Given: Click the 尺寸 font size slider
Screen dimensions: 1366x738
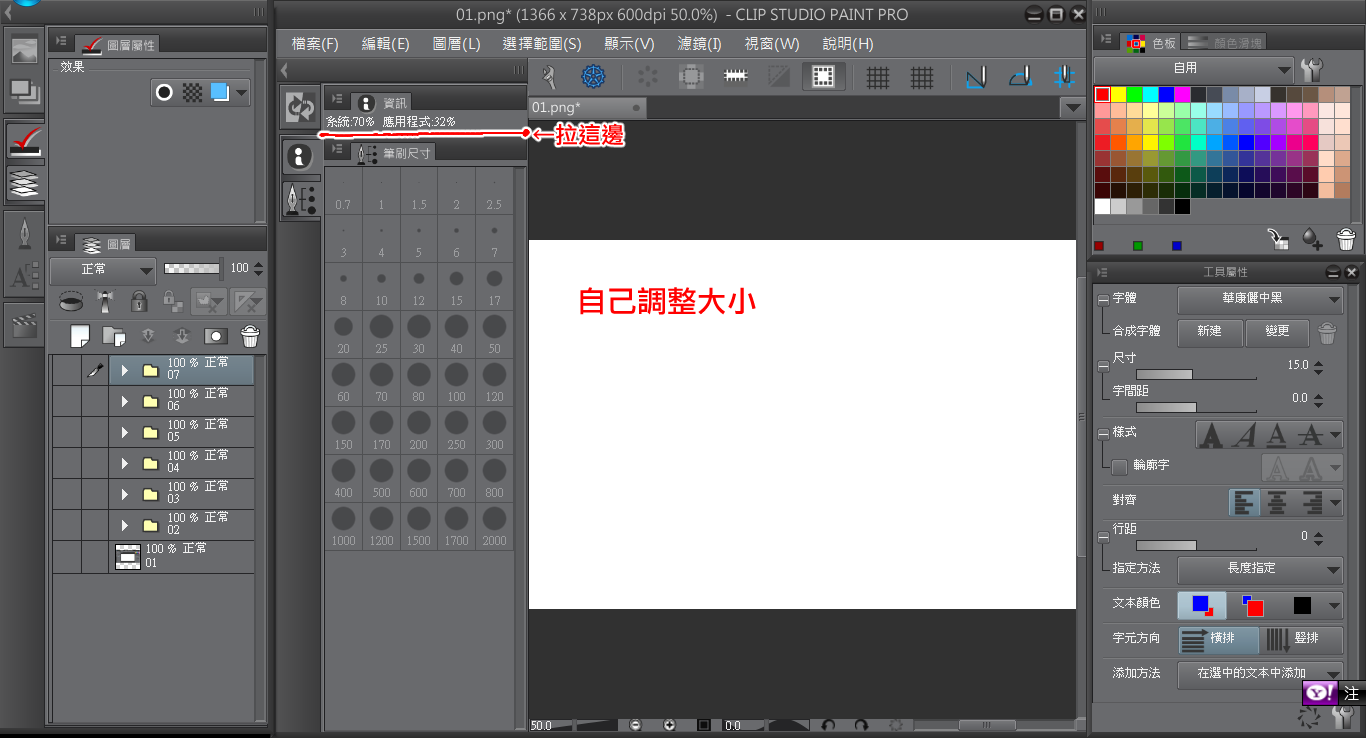Looking at the screenshot, I should click(1196, 375).
